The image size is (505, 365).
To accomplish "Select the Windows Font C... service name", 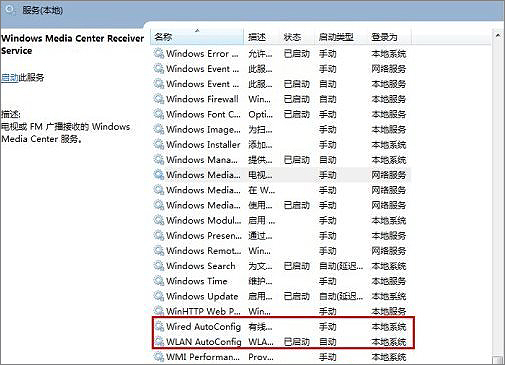I will (x=203, y=114).
